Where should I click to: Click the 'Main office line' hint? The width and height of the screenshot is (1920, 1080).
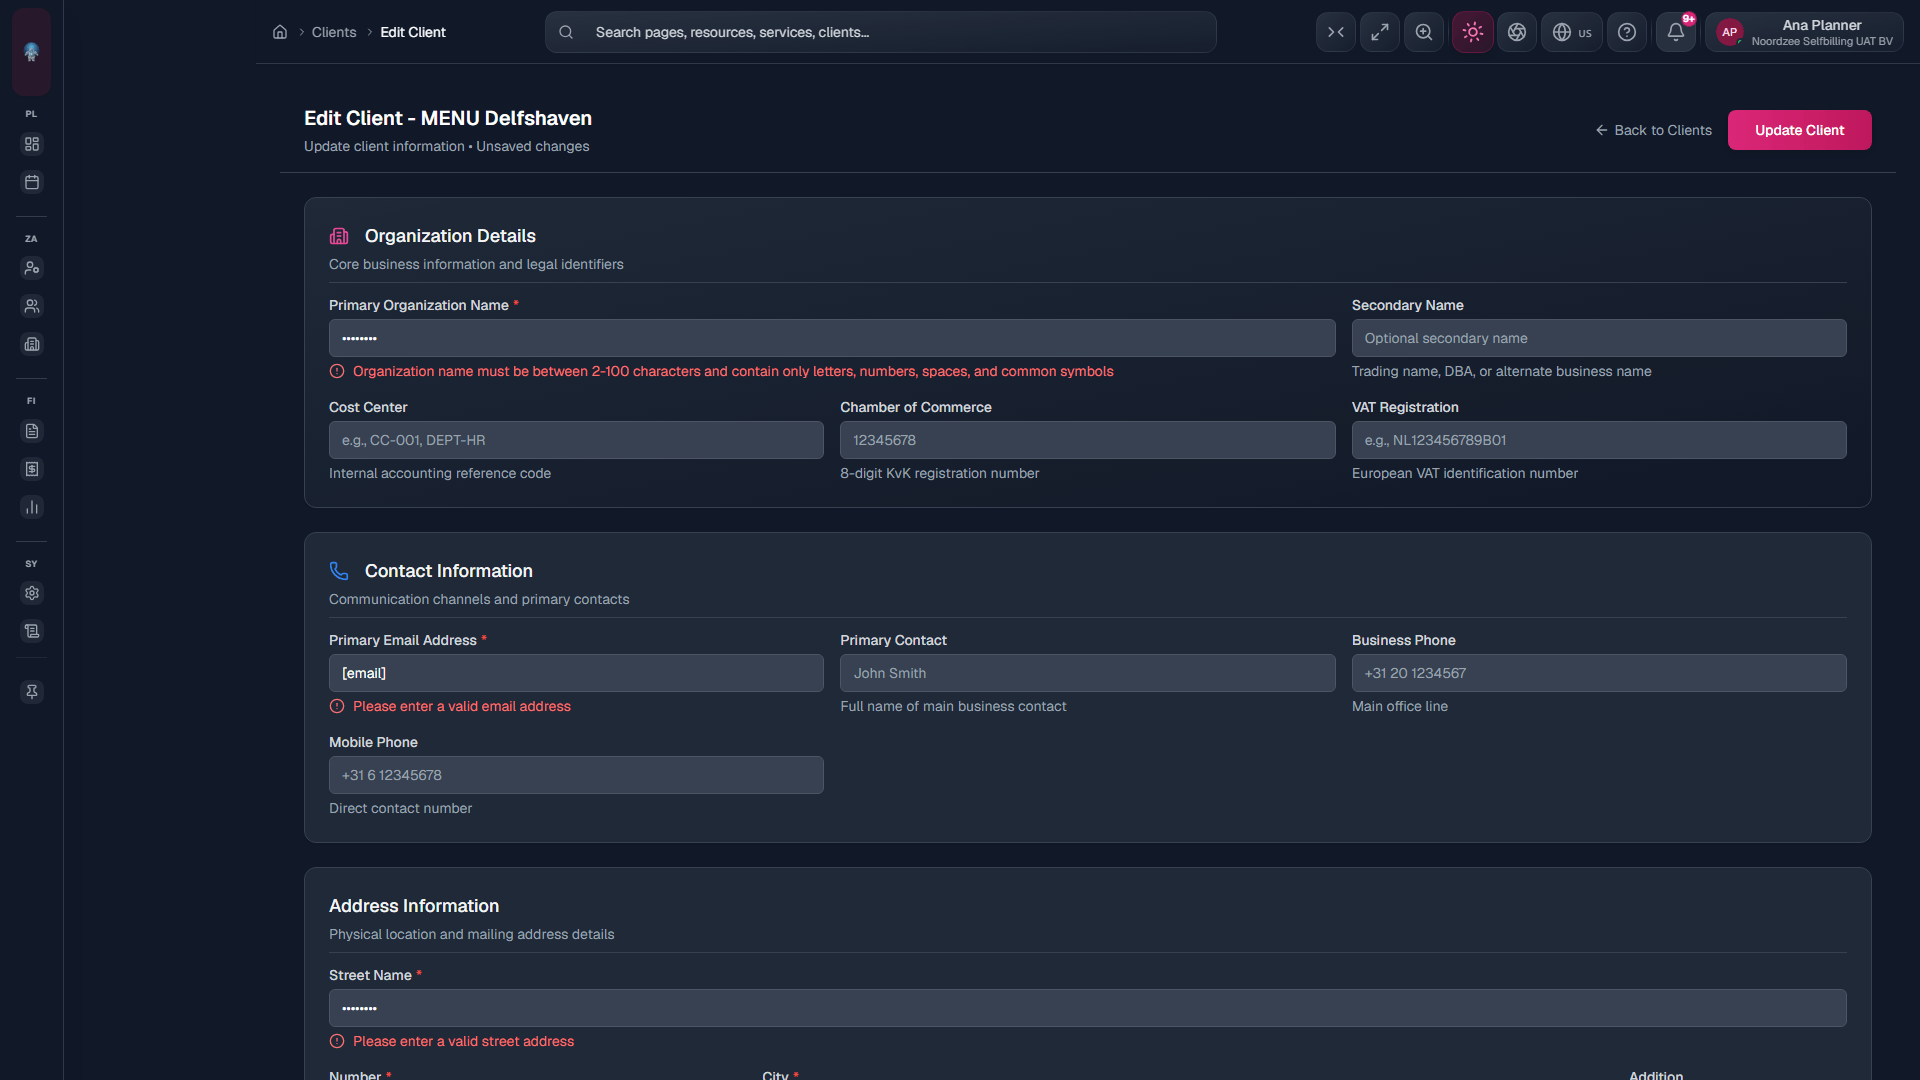click(1400, 706)
